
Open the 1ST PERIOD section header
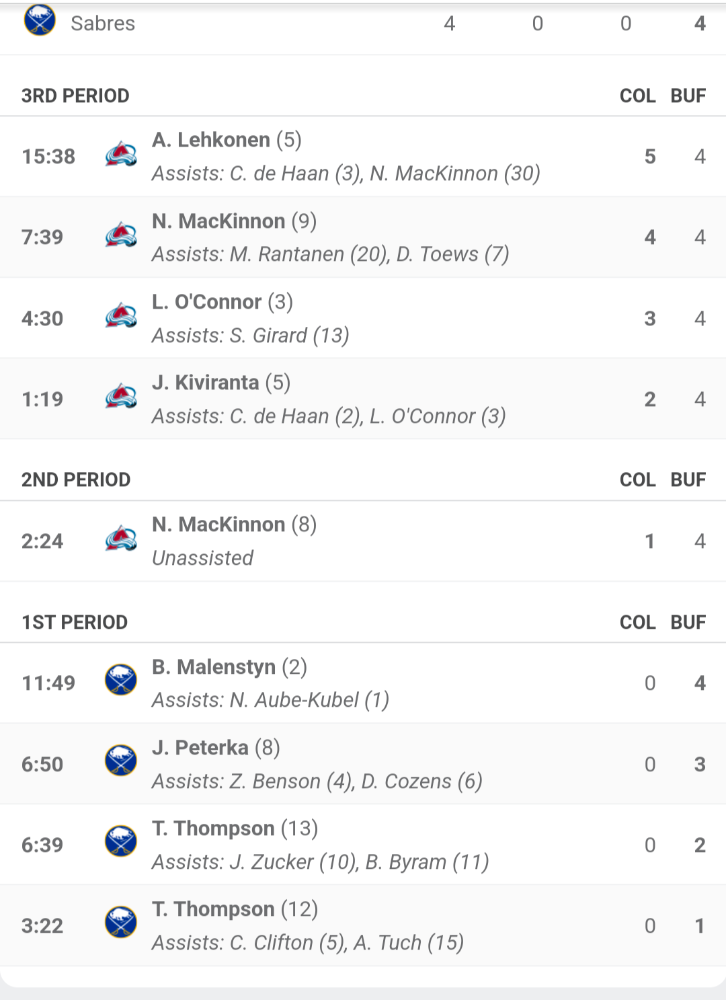tap(75, 622)
